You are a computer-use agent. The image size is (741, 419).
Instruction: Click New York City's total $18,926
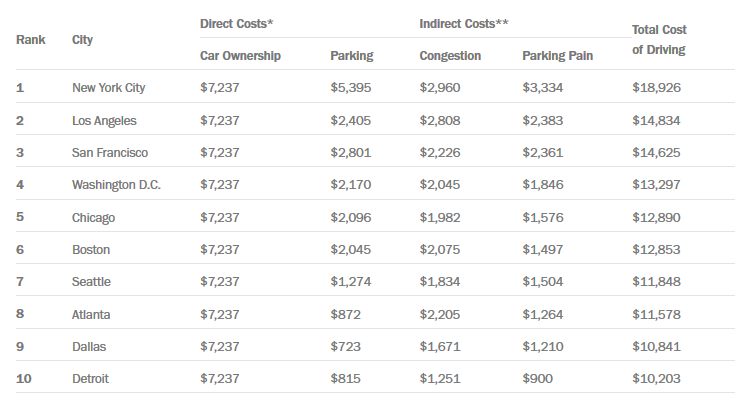(x=658, y=88)
